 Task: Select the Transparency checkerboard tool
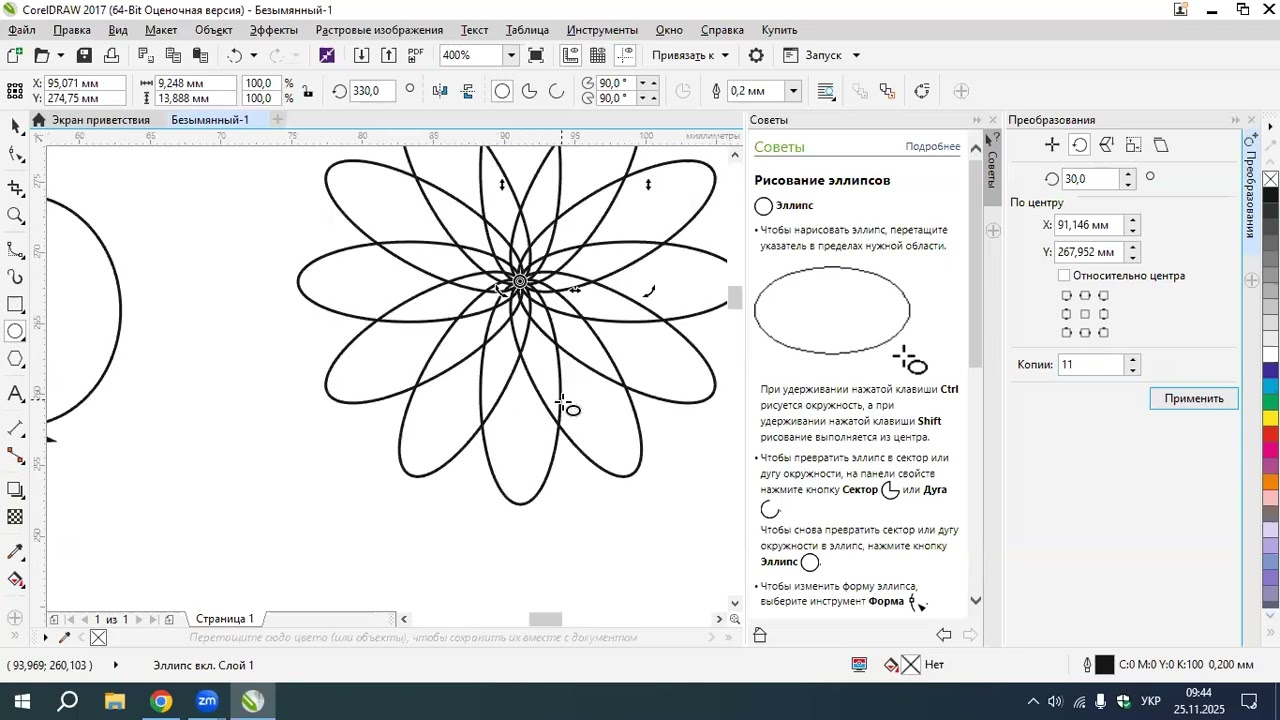click(x=15, y=517)
